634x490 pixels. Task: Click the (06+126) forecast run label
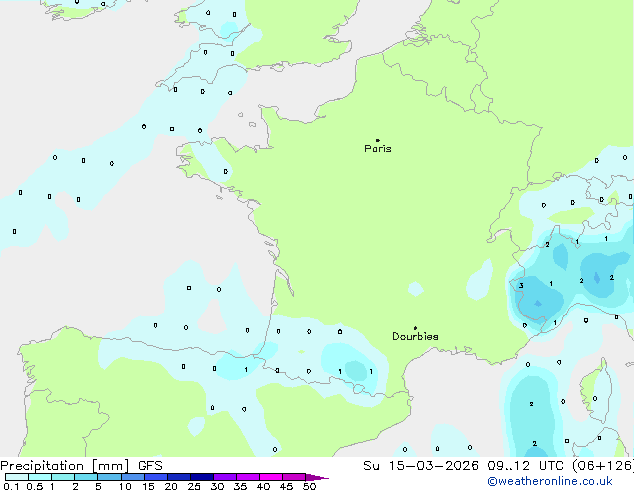tap(603, 466)
